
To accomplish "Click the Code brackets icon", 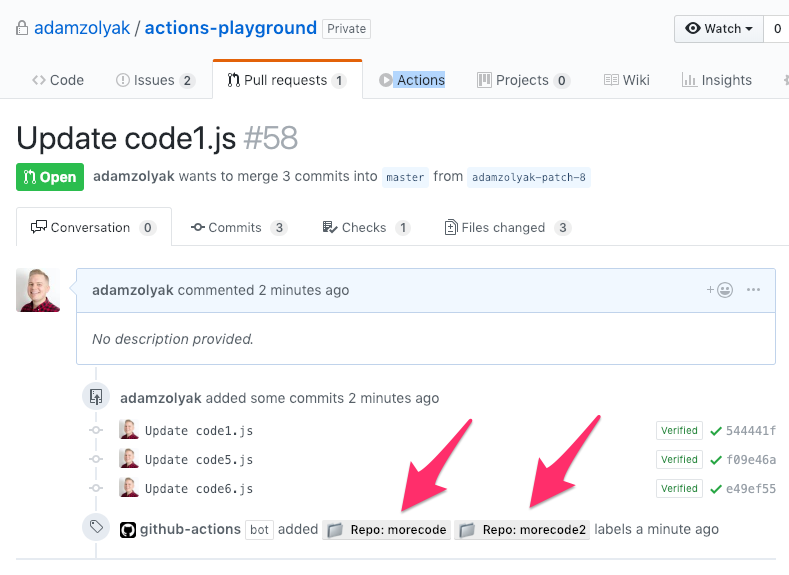I will (39, 80).
